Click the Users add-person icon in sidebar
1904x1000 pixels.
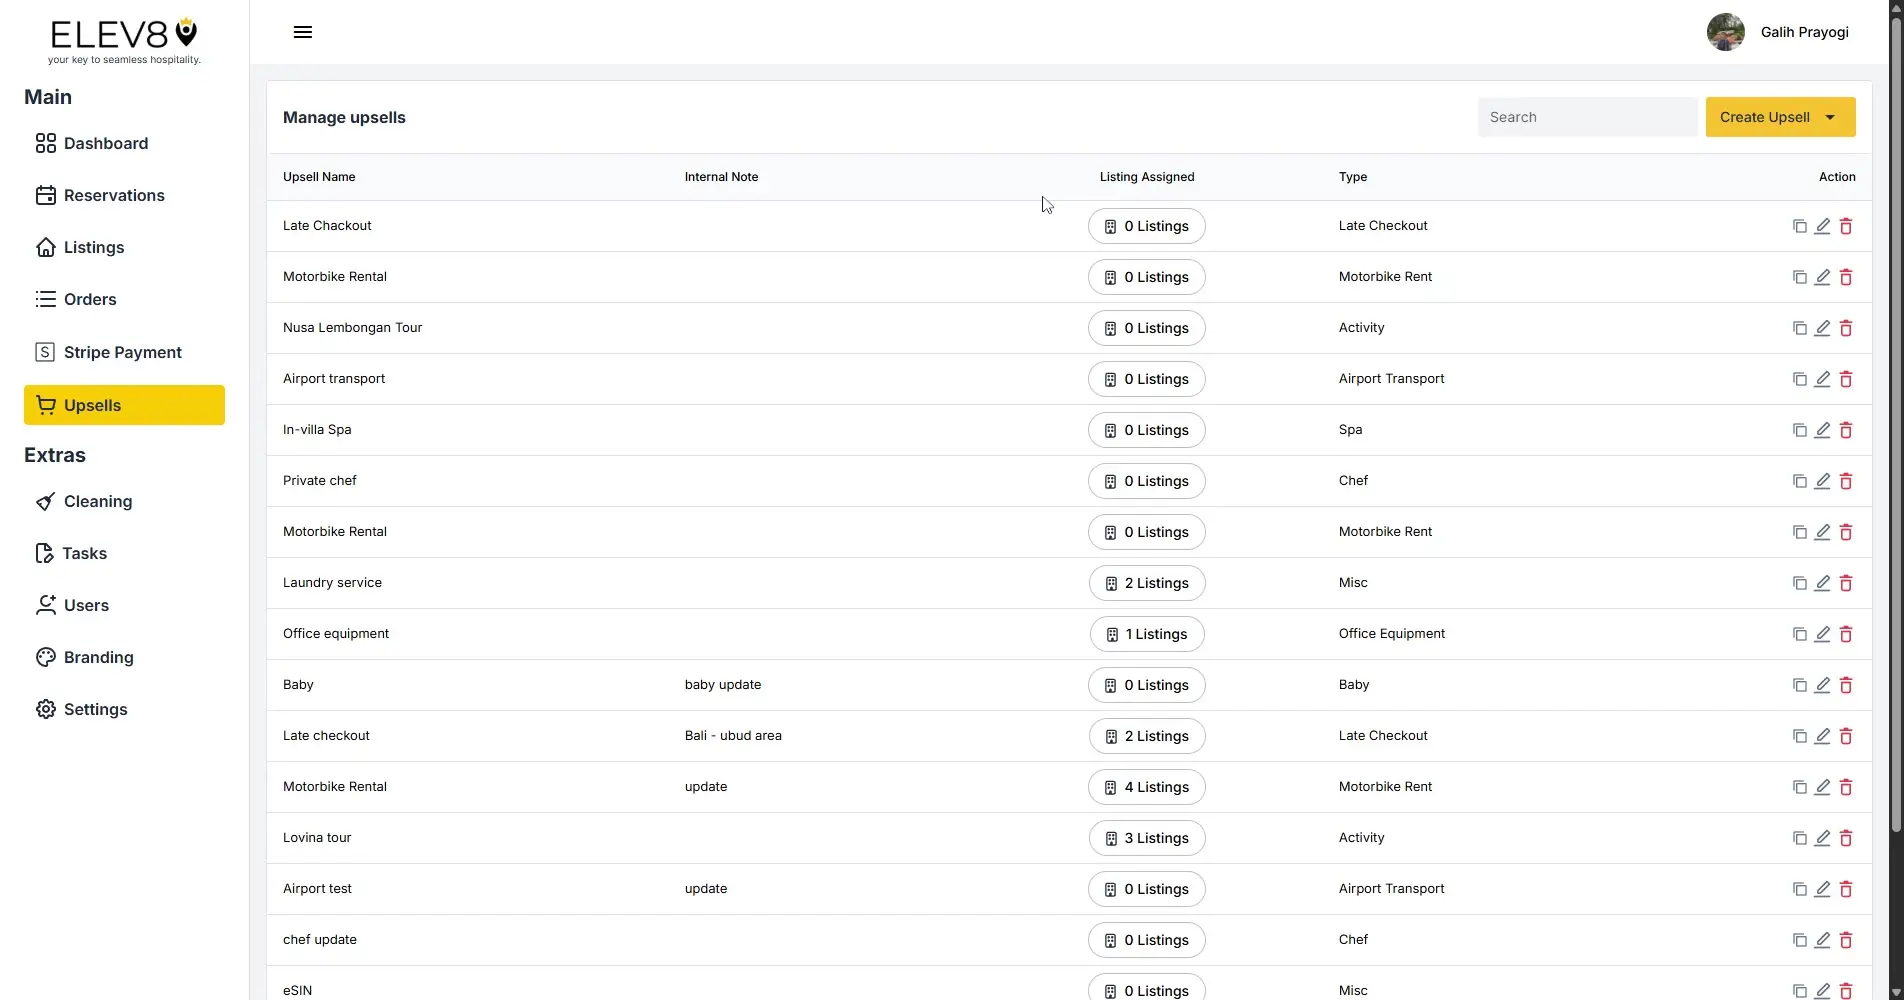click(45, 605)
